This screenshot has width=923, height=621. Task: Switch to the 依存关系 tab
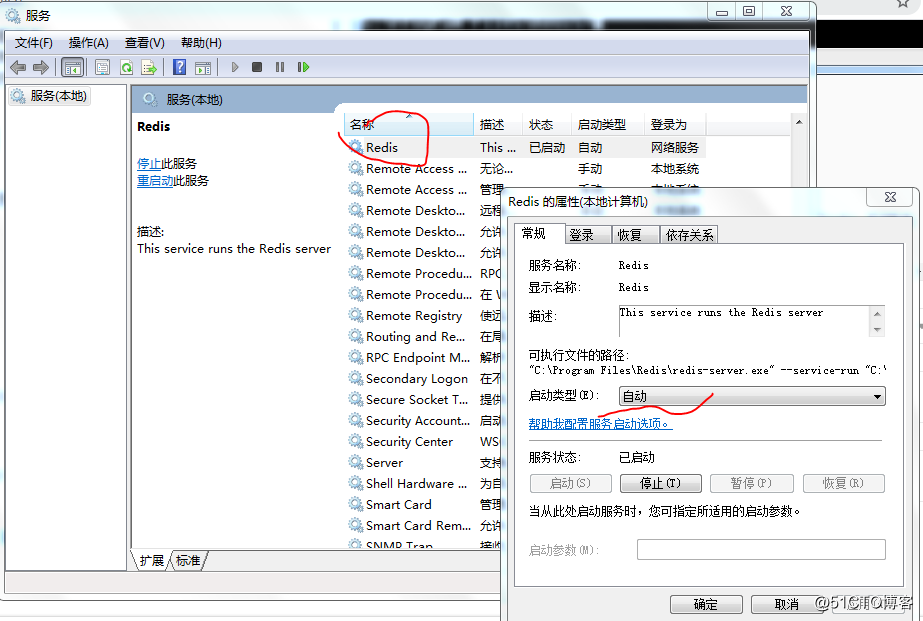point(689,235)
